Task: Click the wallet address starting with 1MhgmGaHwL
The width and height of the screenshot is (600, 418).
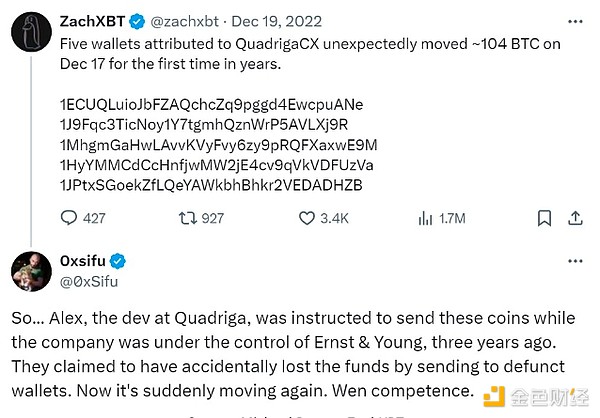Action: click(218, 145)
